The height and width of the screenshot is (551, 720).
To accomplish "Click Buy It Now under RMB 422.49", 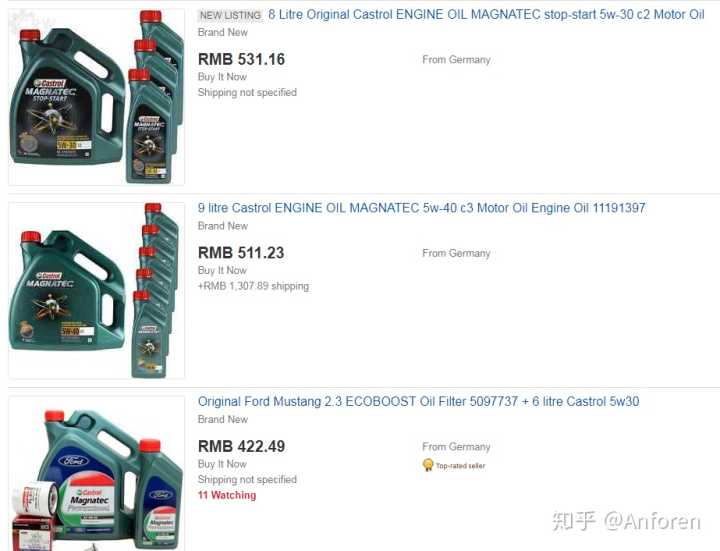I will coord(222,464).
